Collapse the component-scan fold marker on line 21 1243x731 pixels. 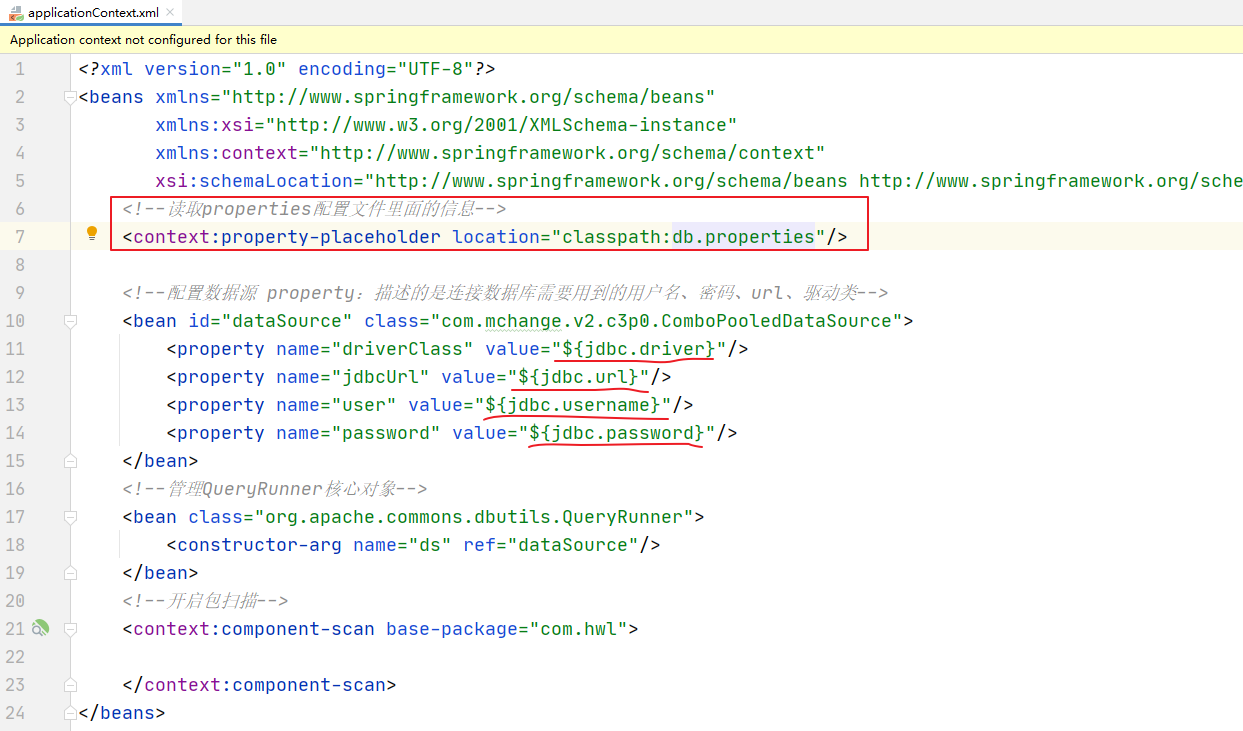(x=70, y=629)
